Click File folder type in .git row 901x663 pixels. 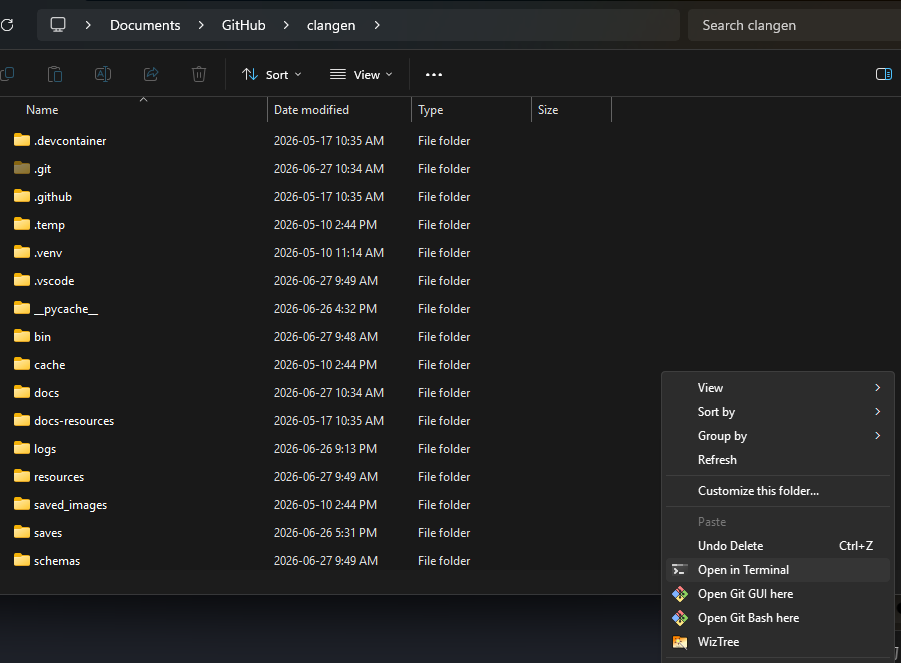[x=444, y=168]
